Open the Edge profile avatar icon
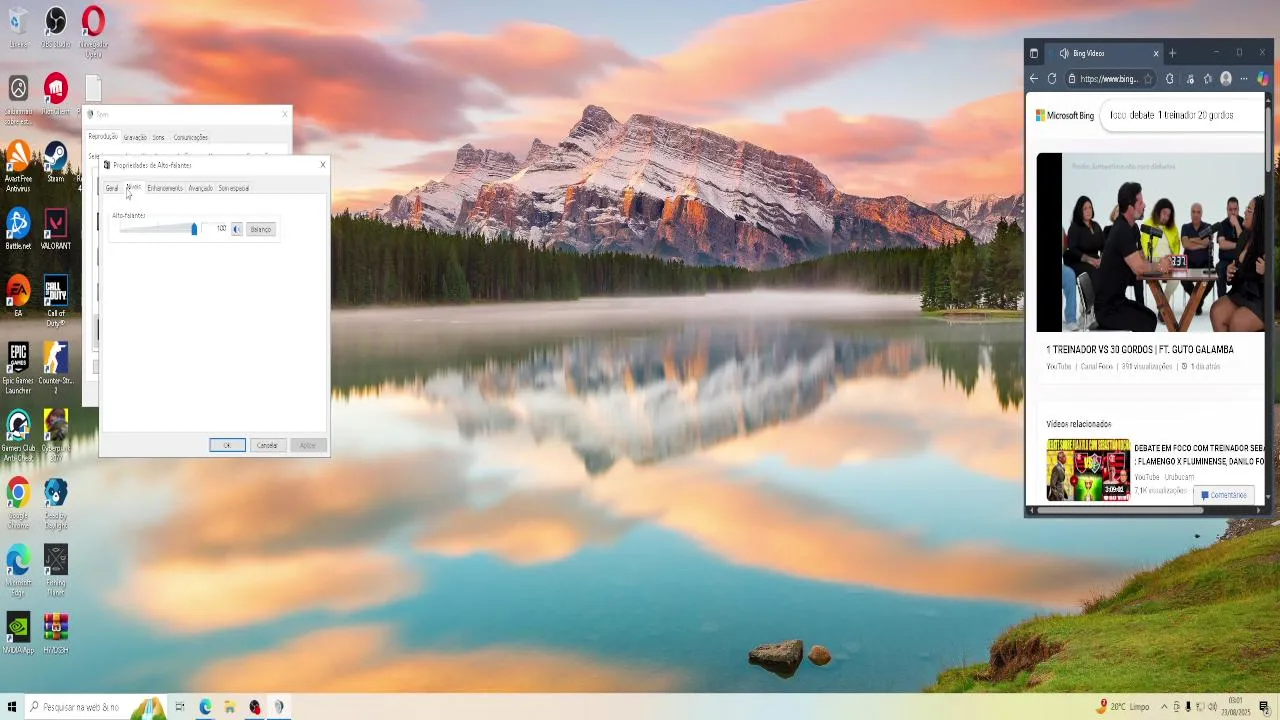This screenshot has width=1280, height=720. (1226, 79)
